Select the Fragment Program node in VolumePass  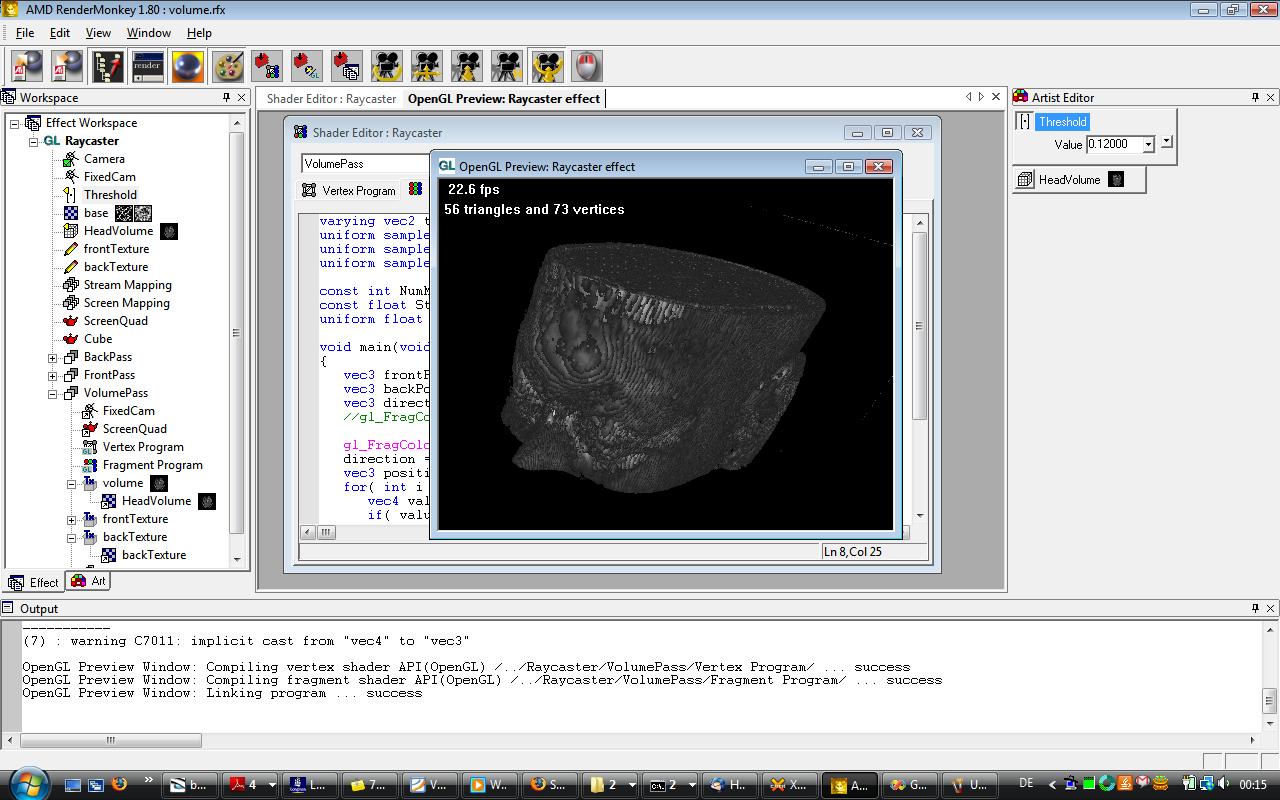(x=152, y=465)
